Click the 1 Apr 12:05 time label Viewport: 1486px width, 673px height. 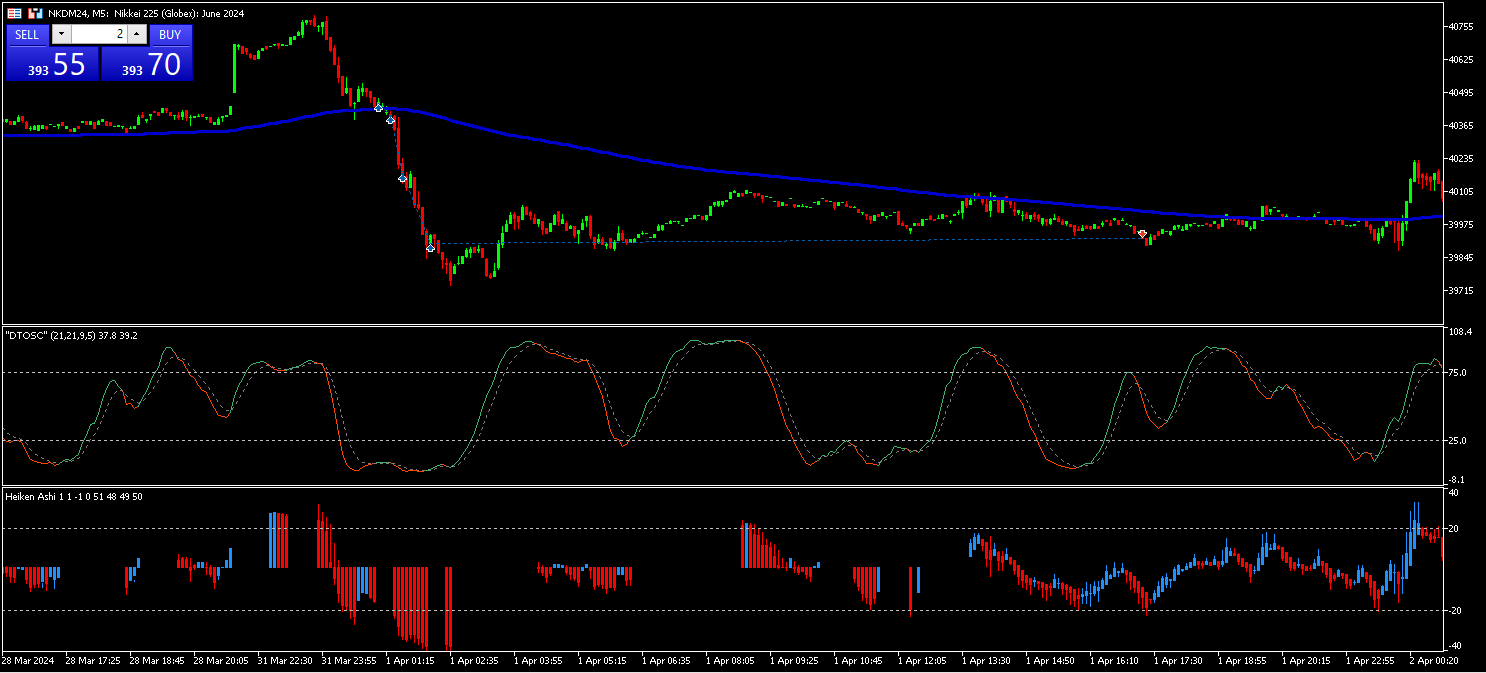tap(923, 661)
